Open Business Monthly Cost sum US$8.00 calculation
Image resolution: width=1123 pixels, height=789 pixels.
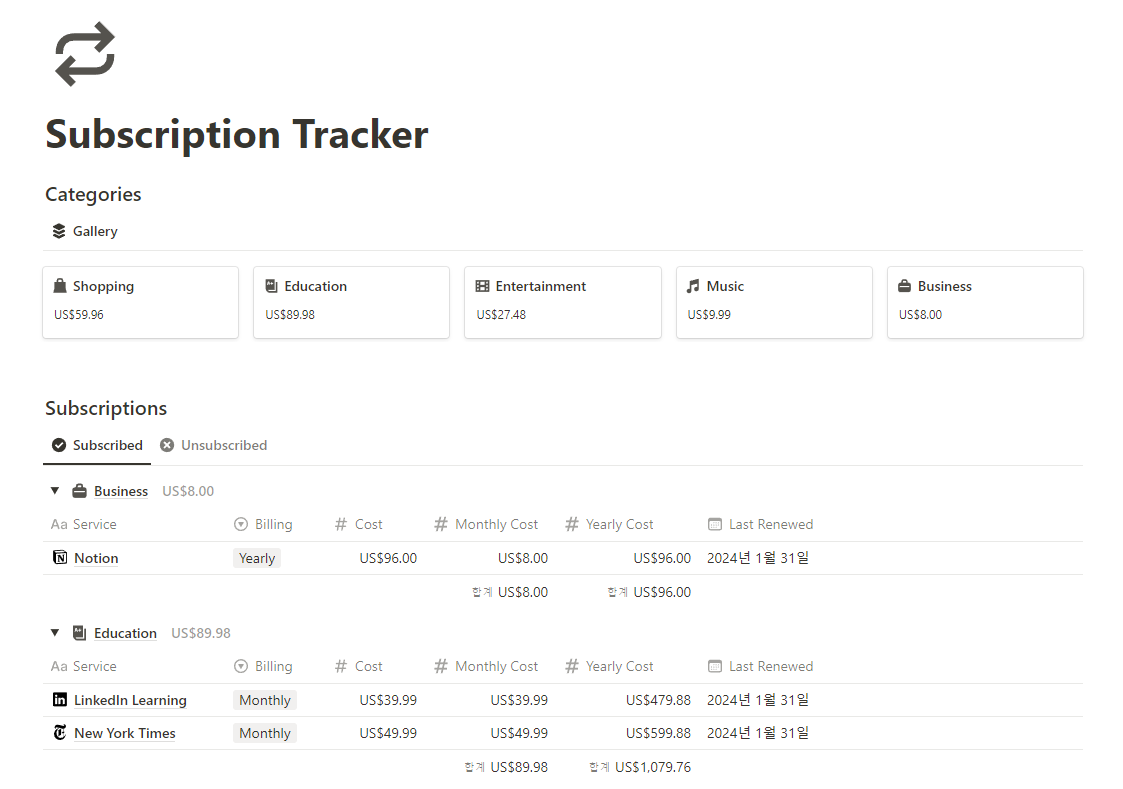click(x=510, y=592)
